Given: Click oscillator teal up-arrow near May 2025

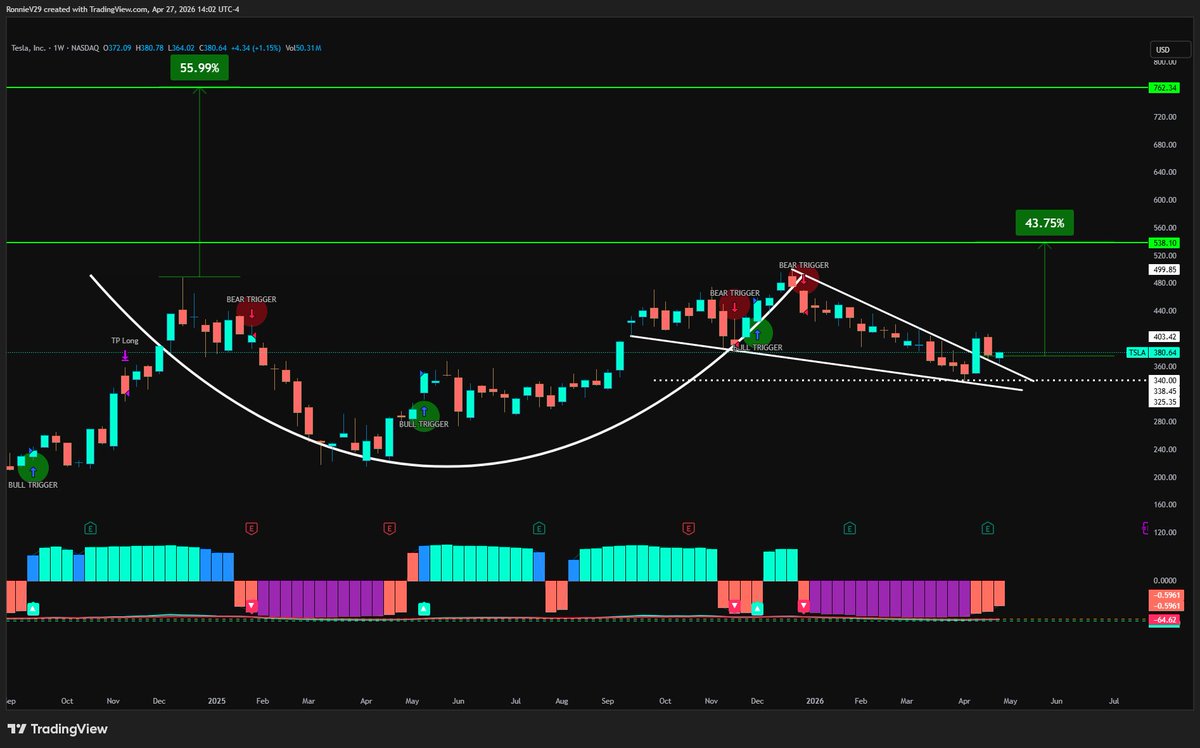Looking at the screenshot, I should 424,607.
